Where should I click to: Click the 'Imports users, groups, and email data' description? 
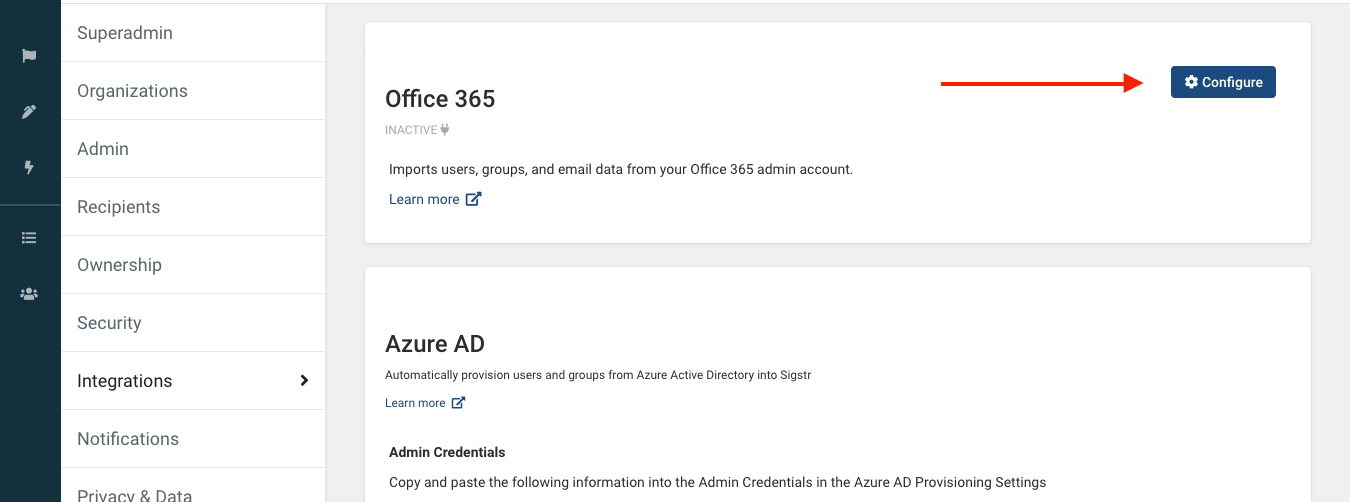point(621,169)
